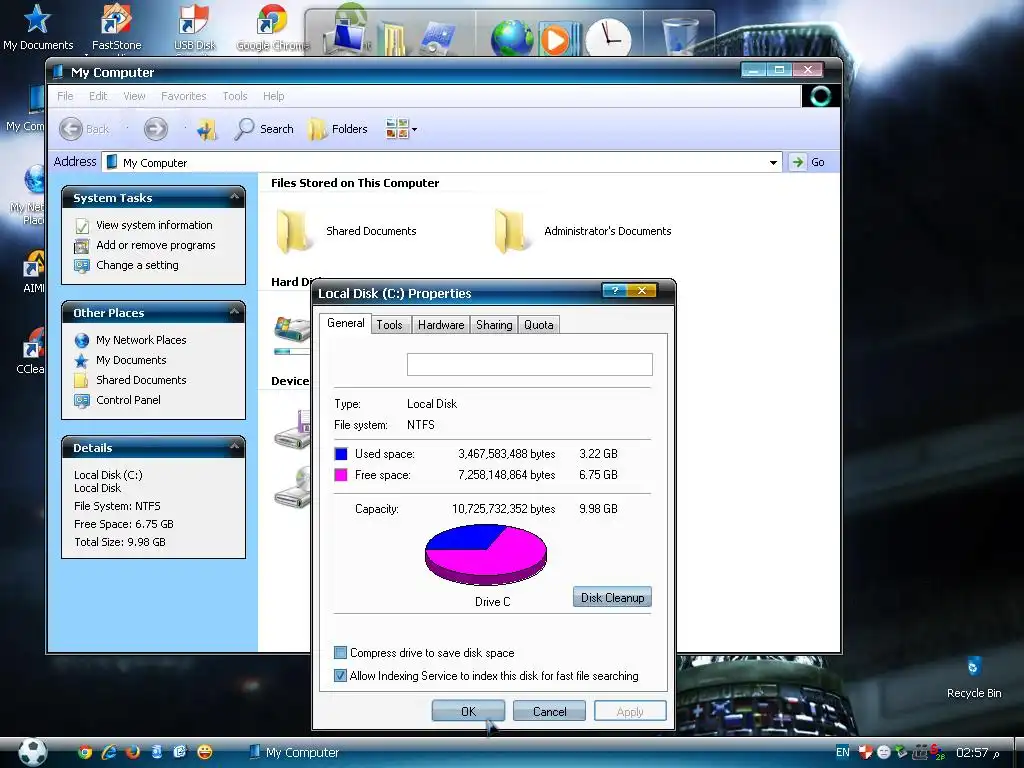The height and width of the screenshot is (768, 1024).
Task: Select the CD drive icon under Devices
Action: tap(292, 487)
